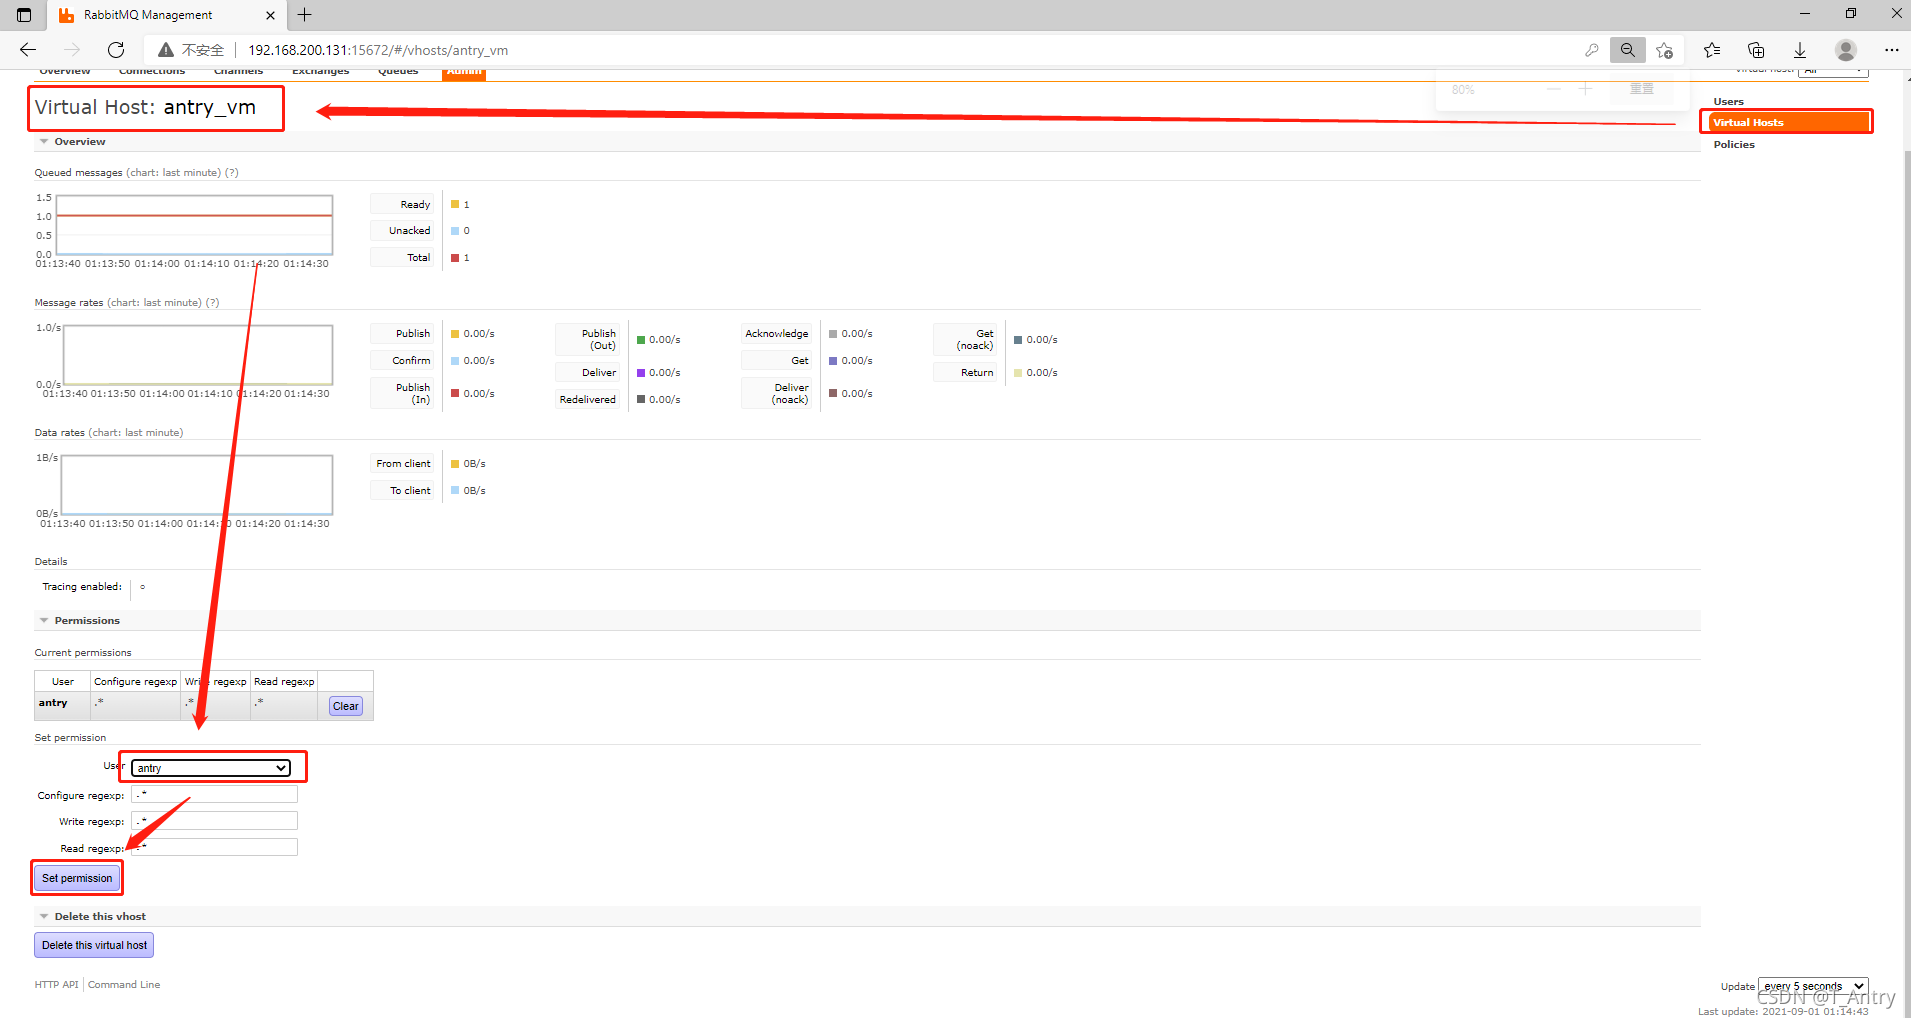This screenshot has height=1018, width=1911.
Task: Add this page to favorites
Action: click(1665, 50)
